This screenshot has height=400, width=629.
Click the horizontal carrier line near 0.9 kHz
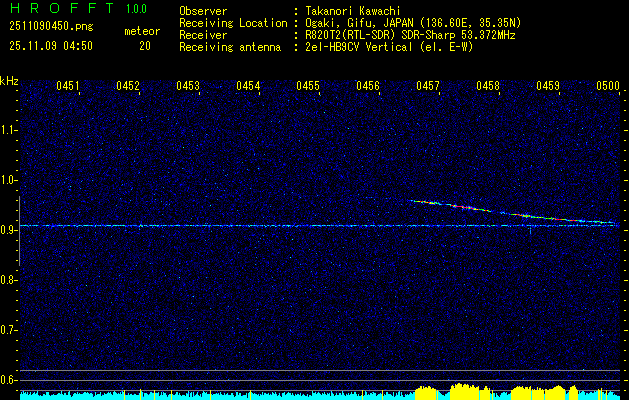(200, 225)
